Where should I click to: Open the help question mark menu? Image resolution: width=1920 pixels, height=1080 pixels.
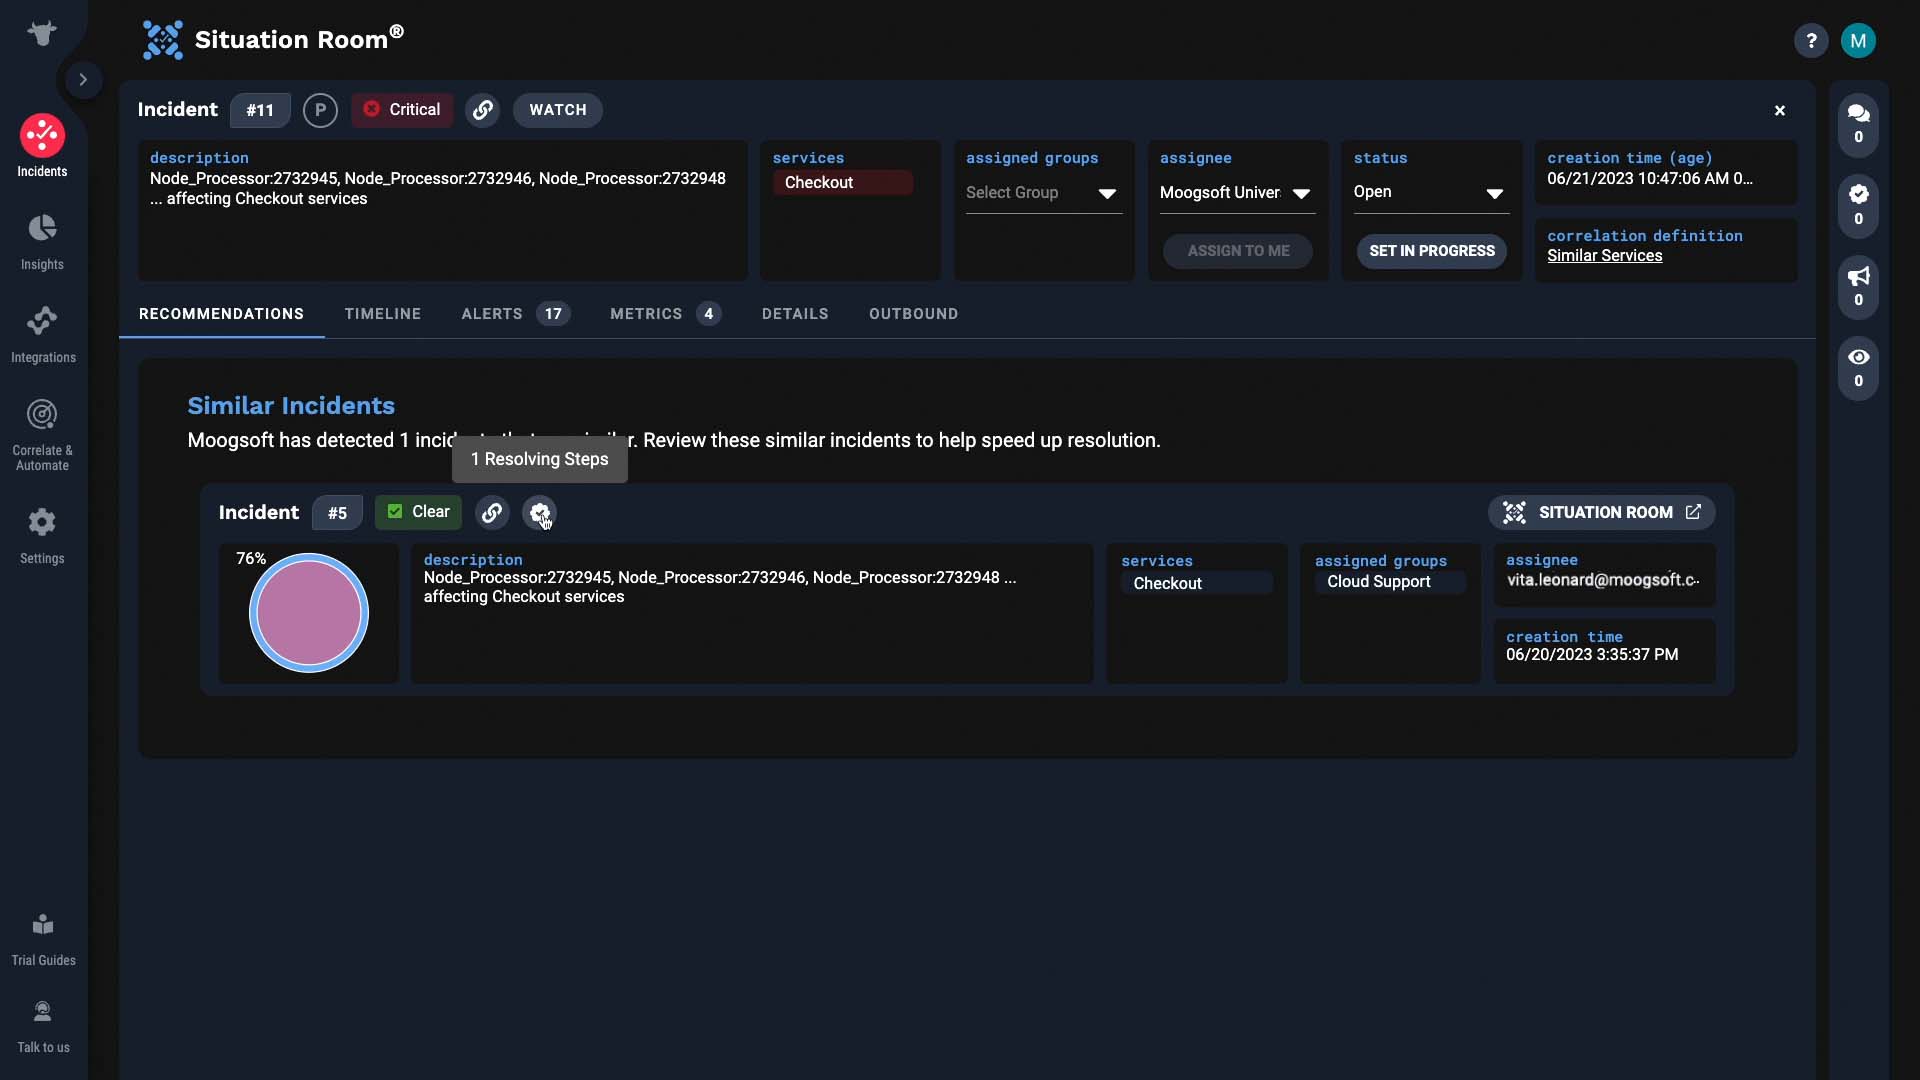(1811, 41)
